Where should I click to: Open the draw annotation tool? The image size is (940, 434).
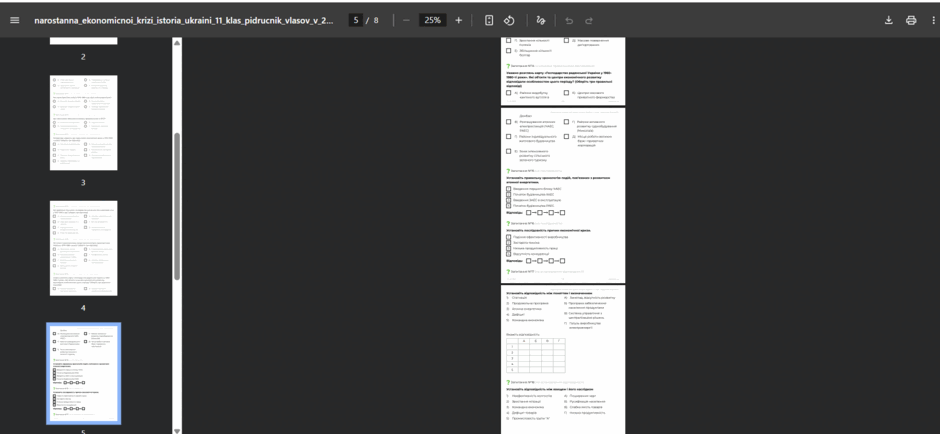click(541, 20)
